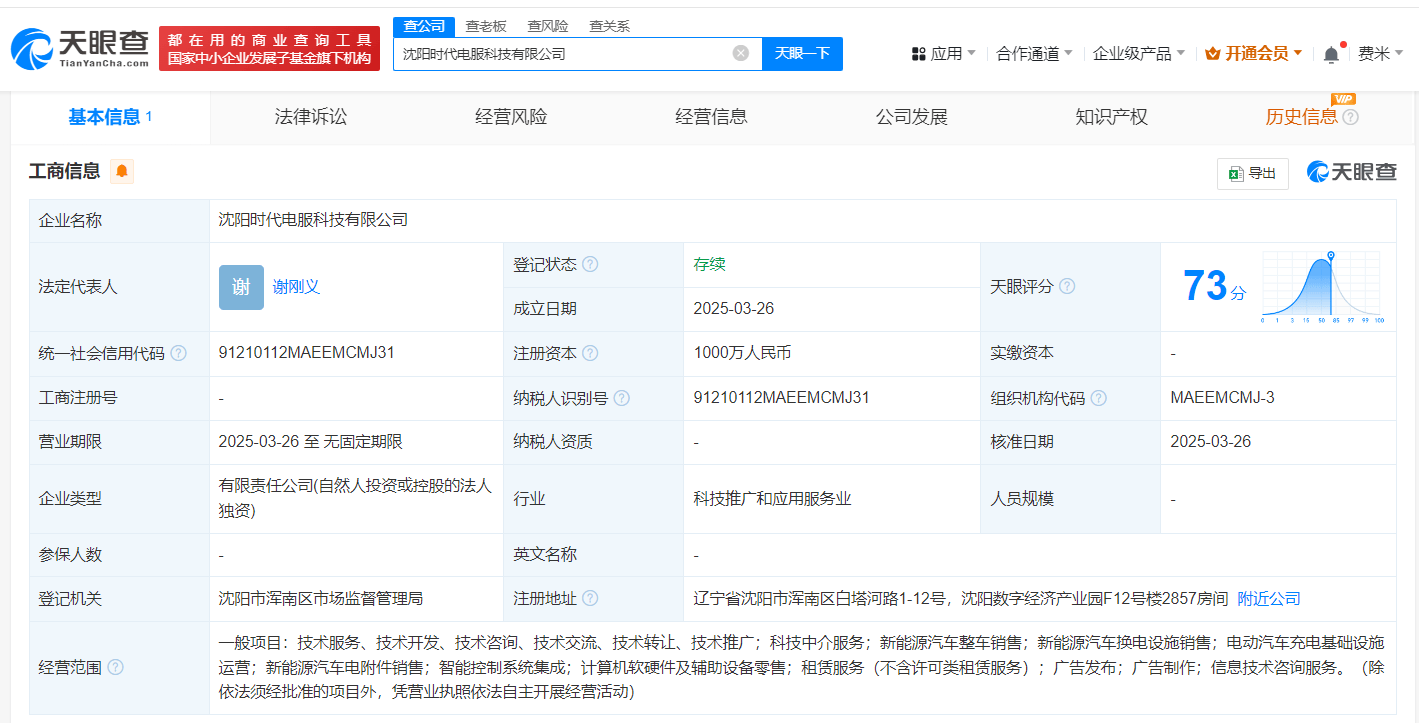This screenshot has height=723, width=1419.
Task: Click help icon next to 统一社会信用代码
Action: tap(178, 353)
